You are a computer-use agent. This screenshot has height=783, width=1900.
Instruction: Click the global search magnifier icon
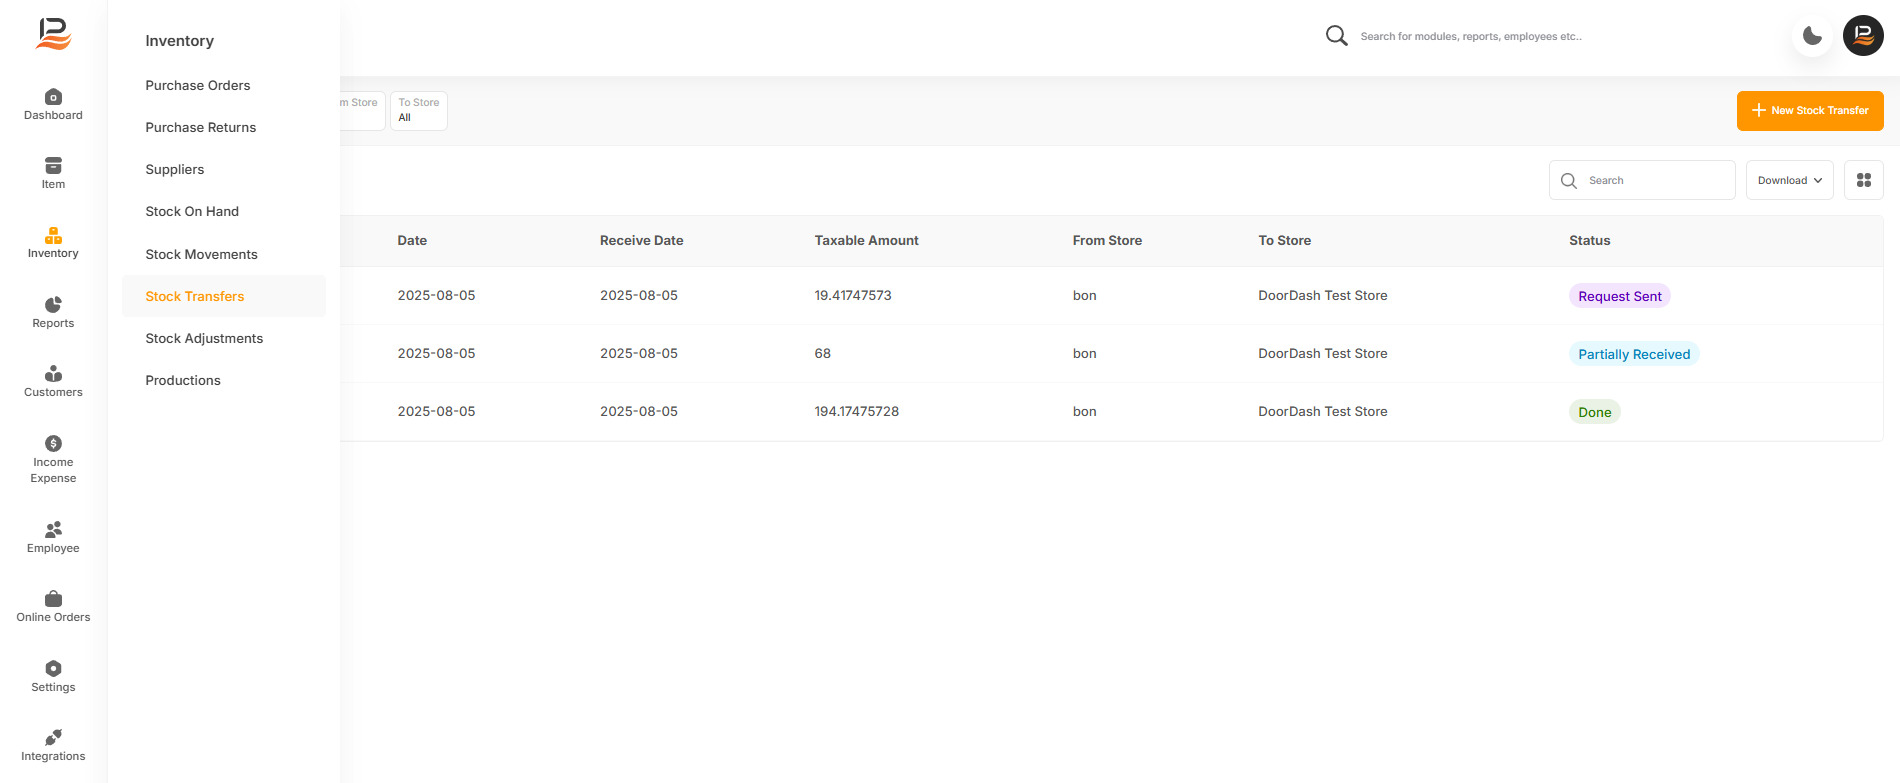tap(1336, 36)
